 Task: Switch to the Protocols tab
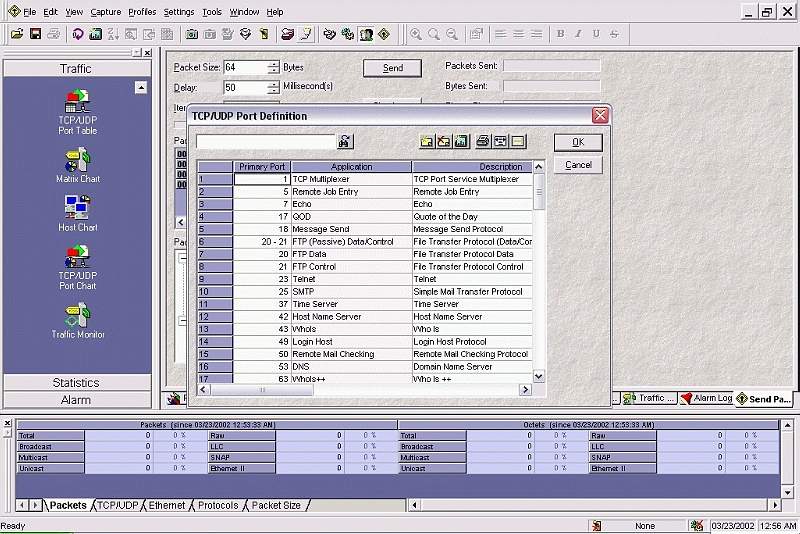click(x=218, y=505)
